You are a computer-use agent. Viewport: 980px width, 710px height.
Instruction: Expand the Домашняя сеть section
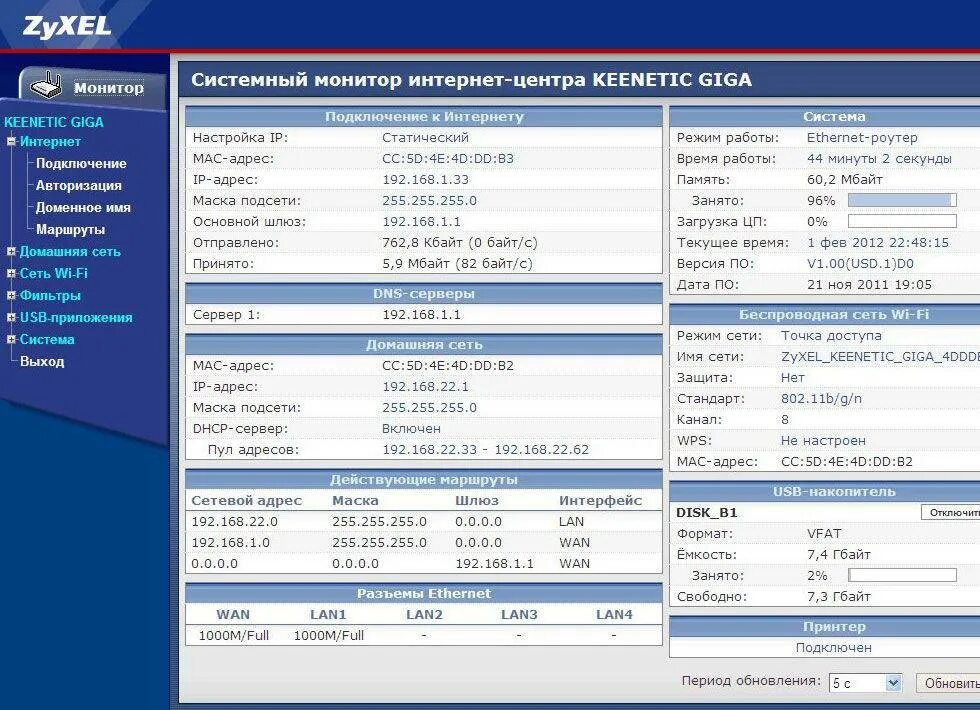pos(11,252)
